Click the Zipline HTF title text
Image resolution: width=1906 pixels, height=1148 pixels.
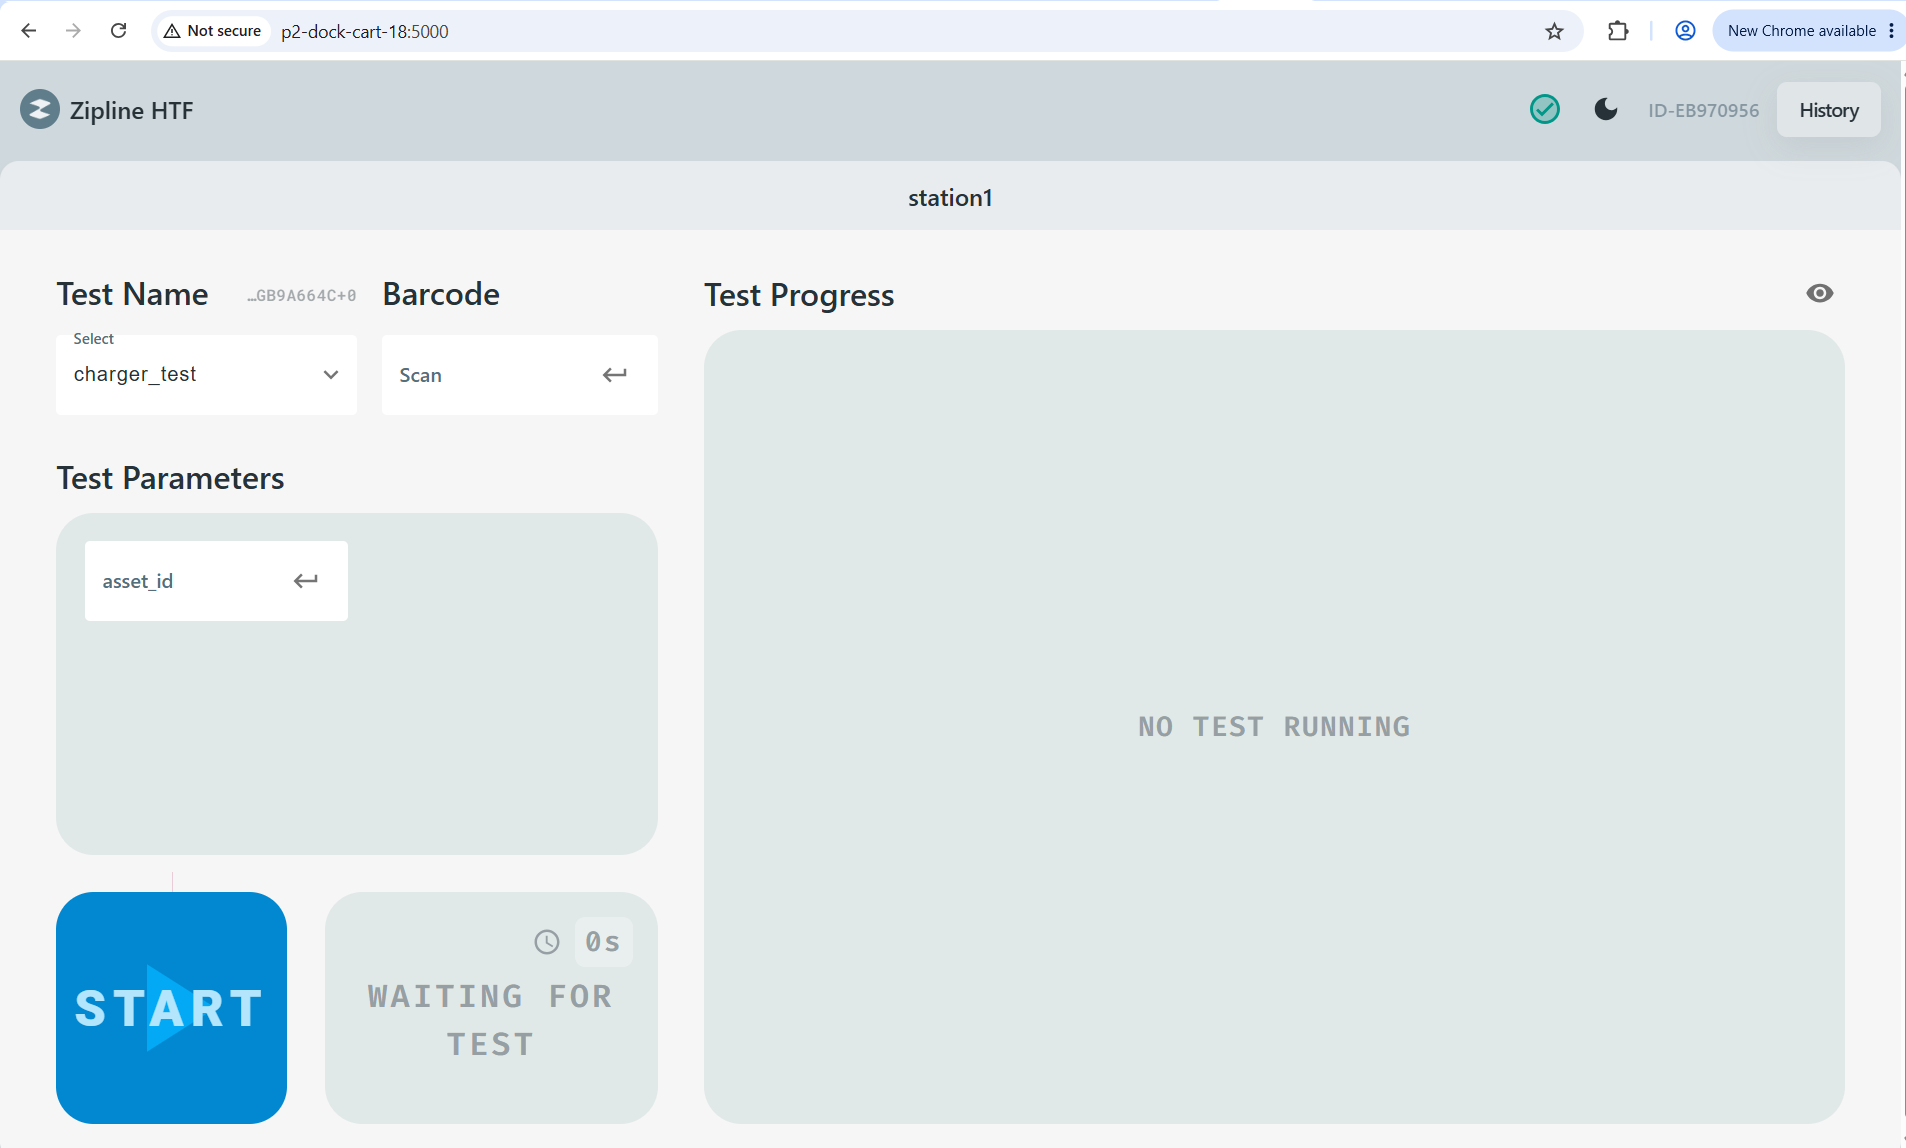[131, 110]
